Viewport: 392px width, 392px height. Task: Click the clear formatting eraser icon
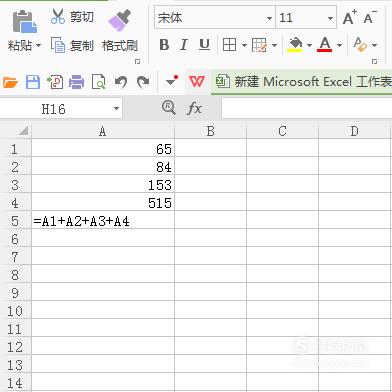click(x=360, y=44)
